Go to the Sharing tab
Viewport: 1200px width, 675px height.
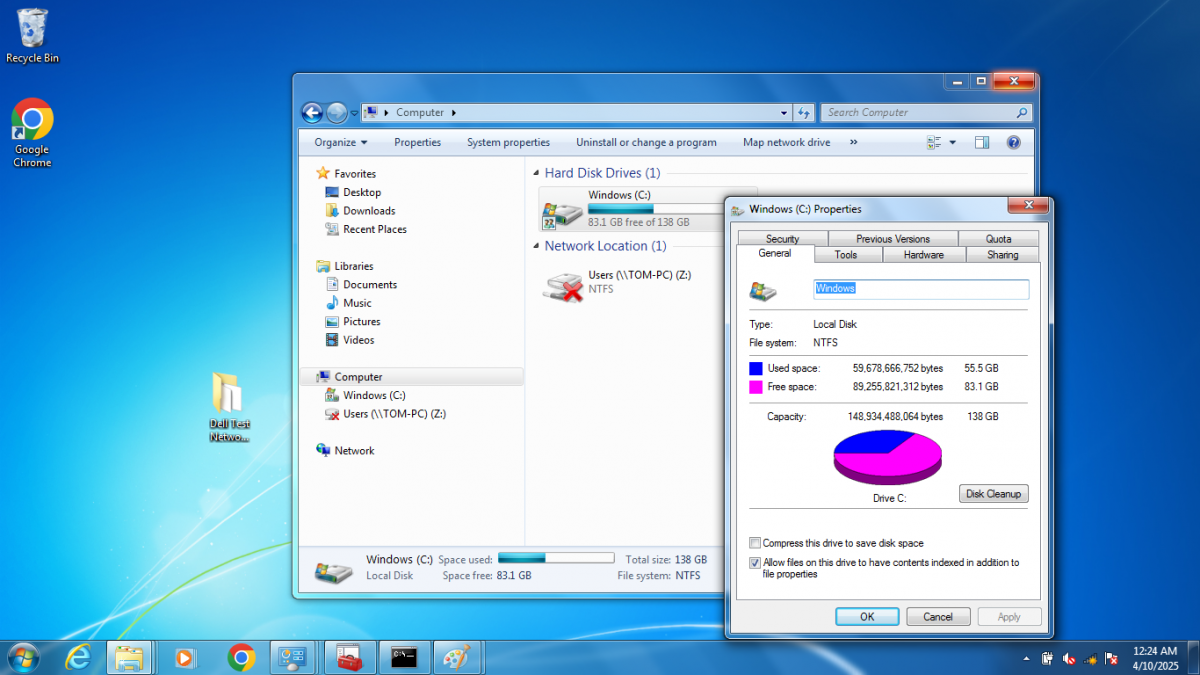pos(1003,254)
